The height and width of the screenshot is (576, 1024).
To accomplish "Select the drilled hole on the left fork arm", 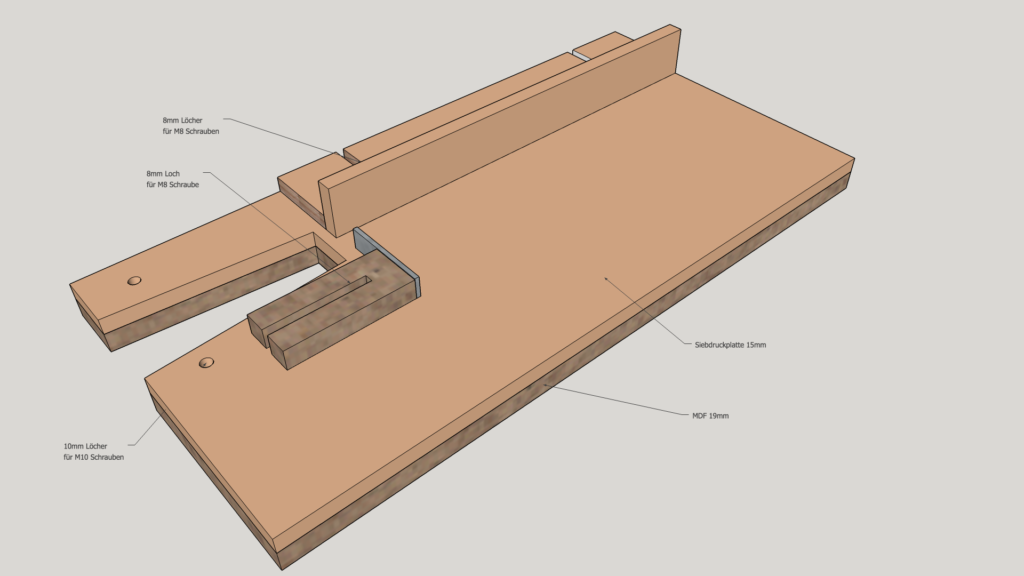I will [134, 281].
